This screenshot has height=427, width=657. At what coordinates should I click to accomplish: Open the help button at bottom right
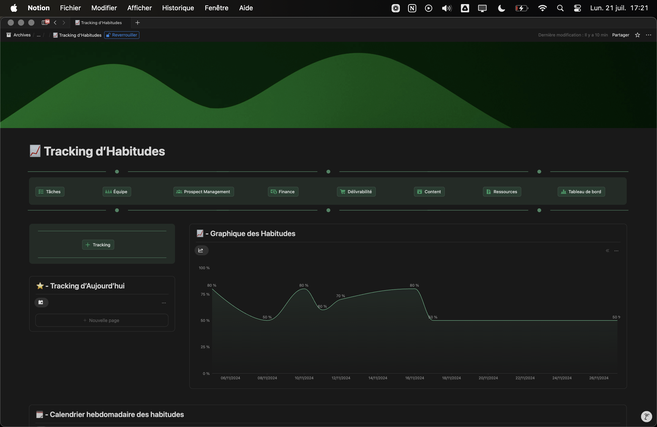pos(646,416)
